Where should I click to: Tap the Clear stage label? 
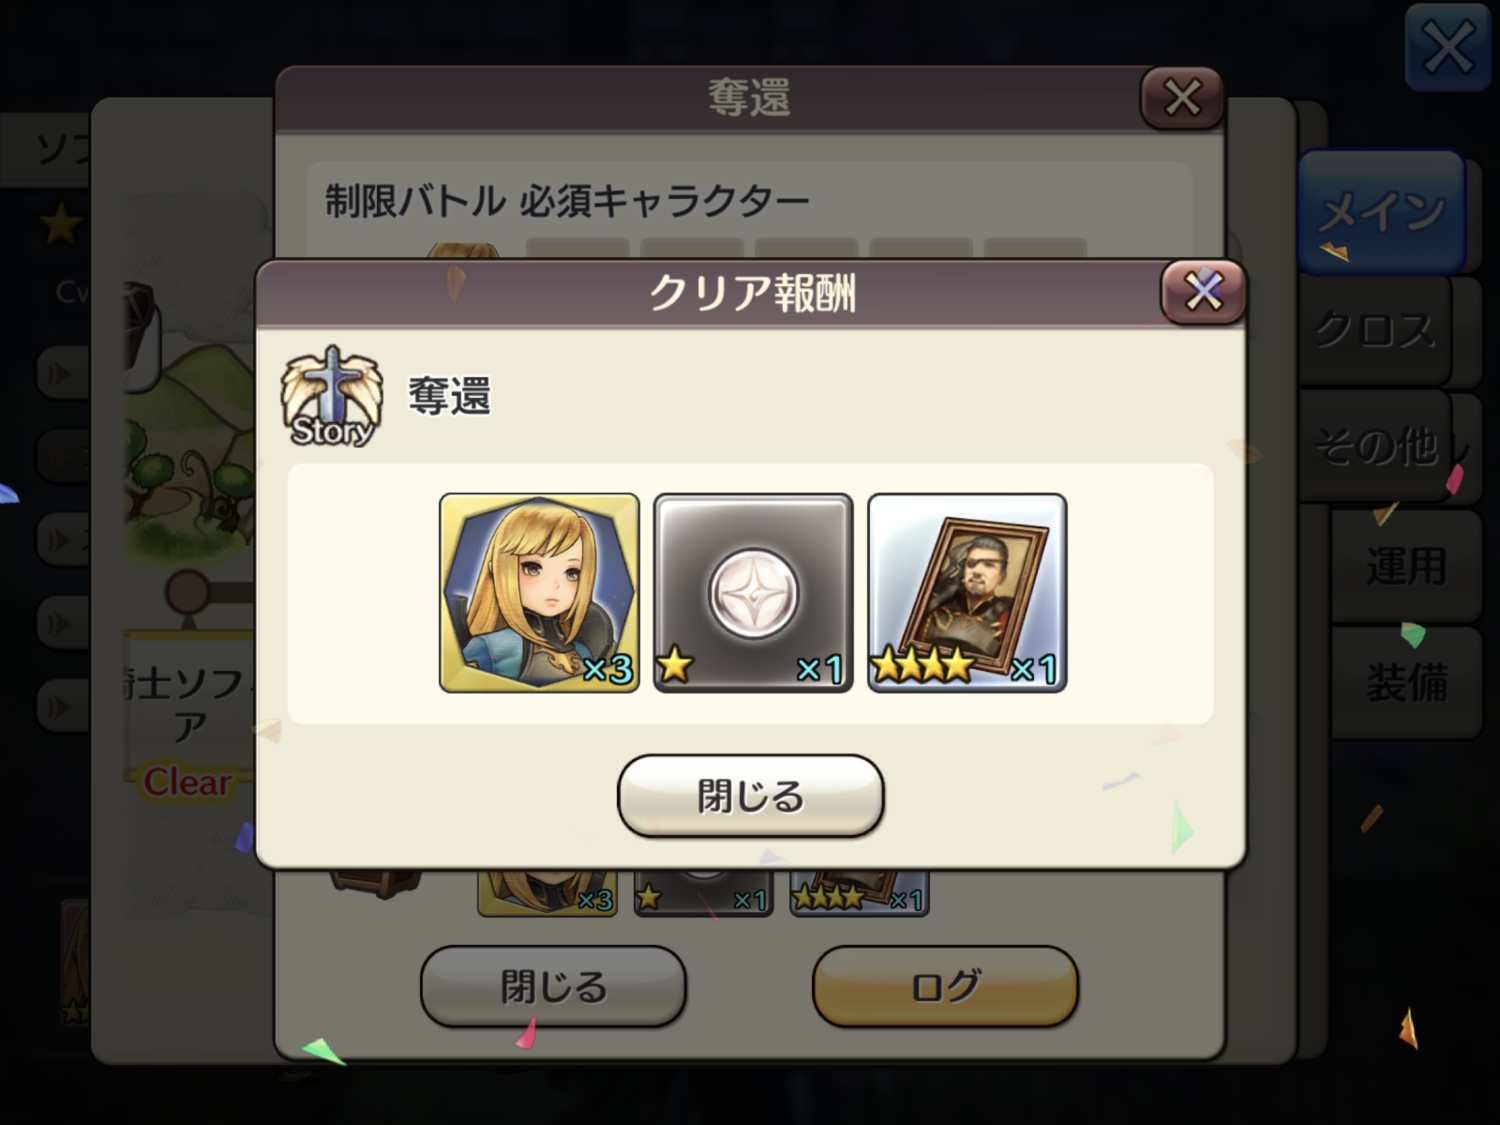point(187,782)
